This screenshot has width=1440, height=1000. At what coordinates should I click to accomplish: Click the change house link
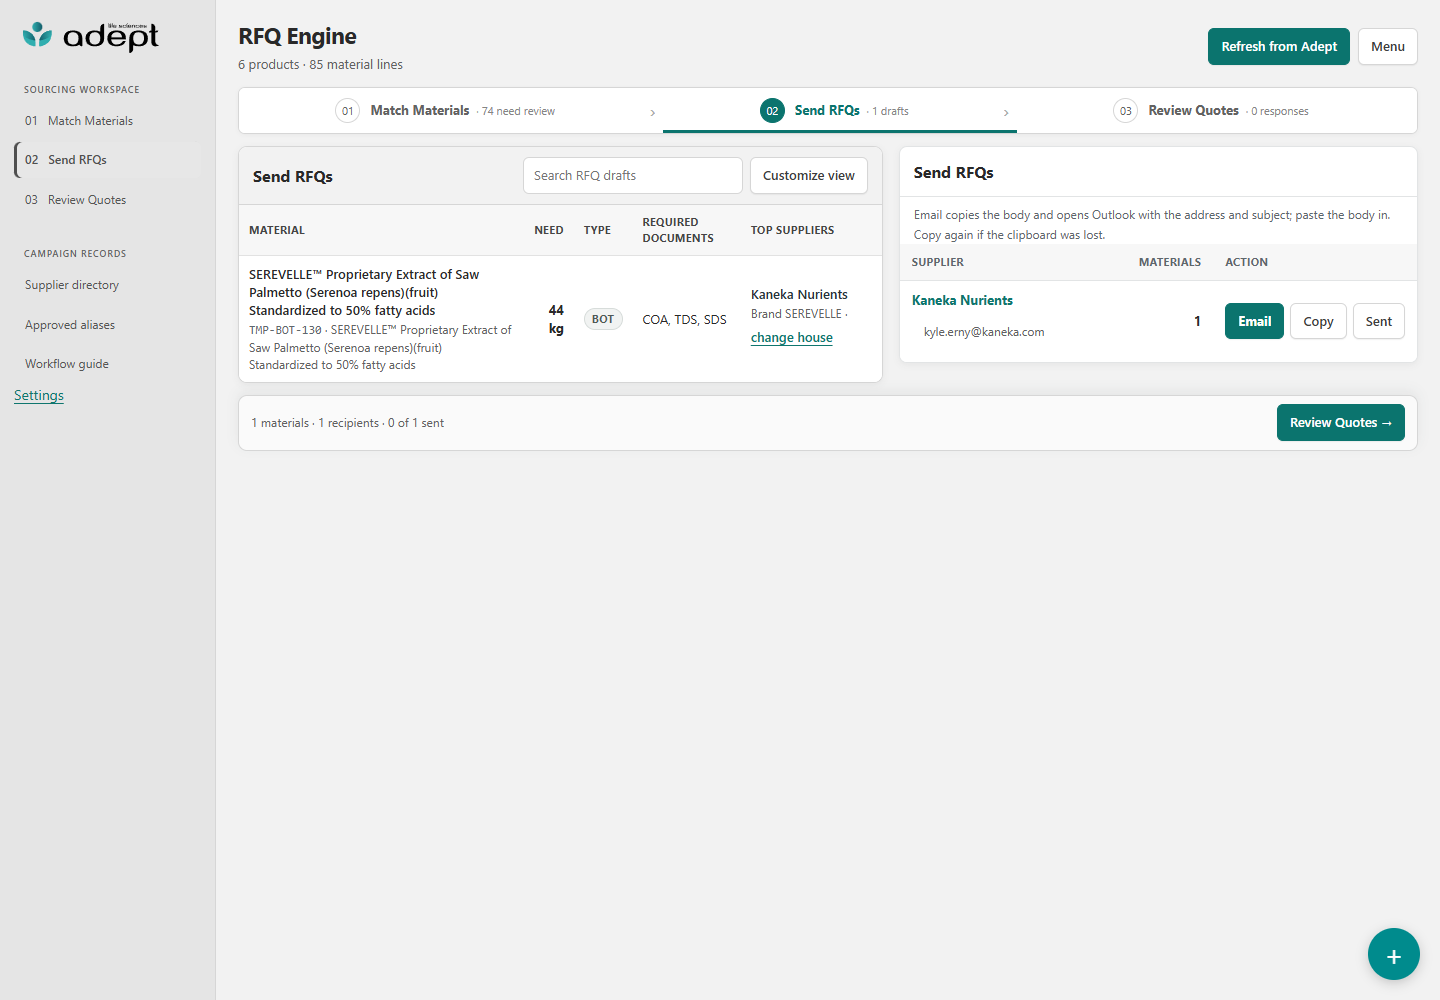click(x=792, y=338)
